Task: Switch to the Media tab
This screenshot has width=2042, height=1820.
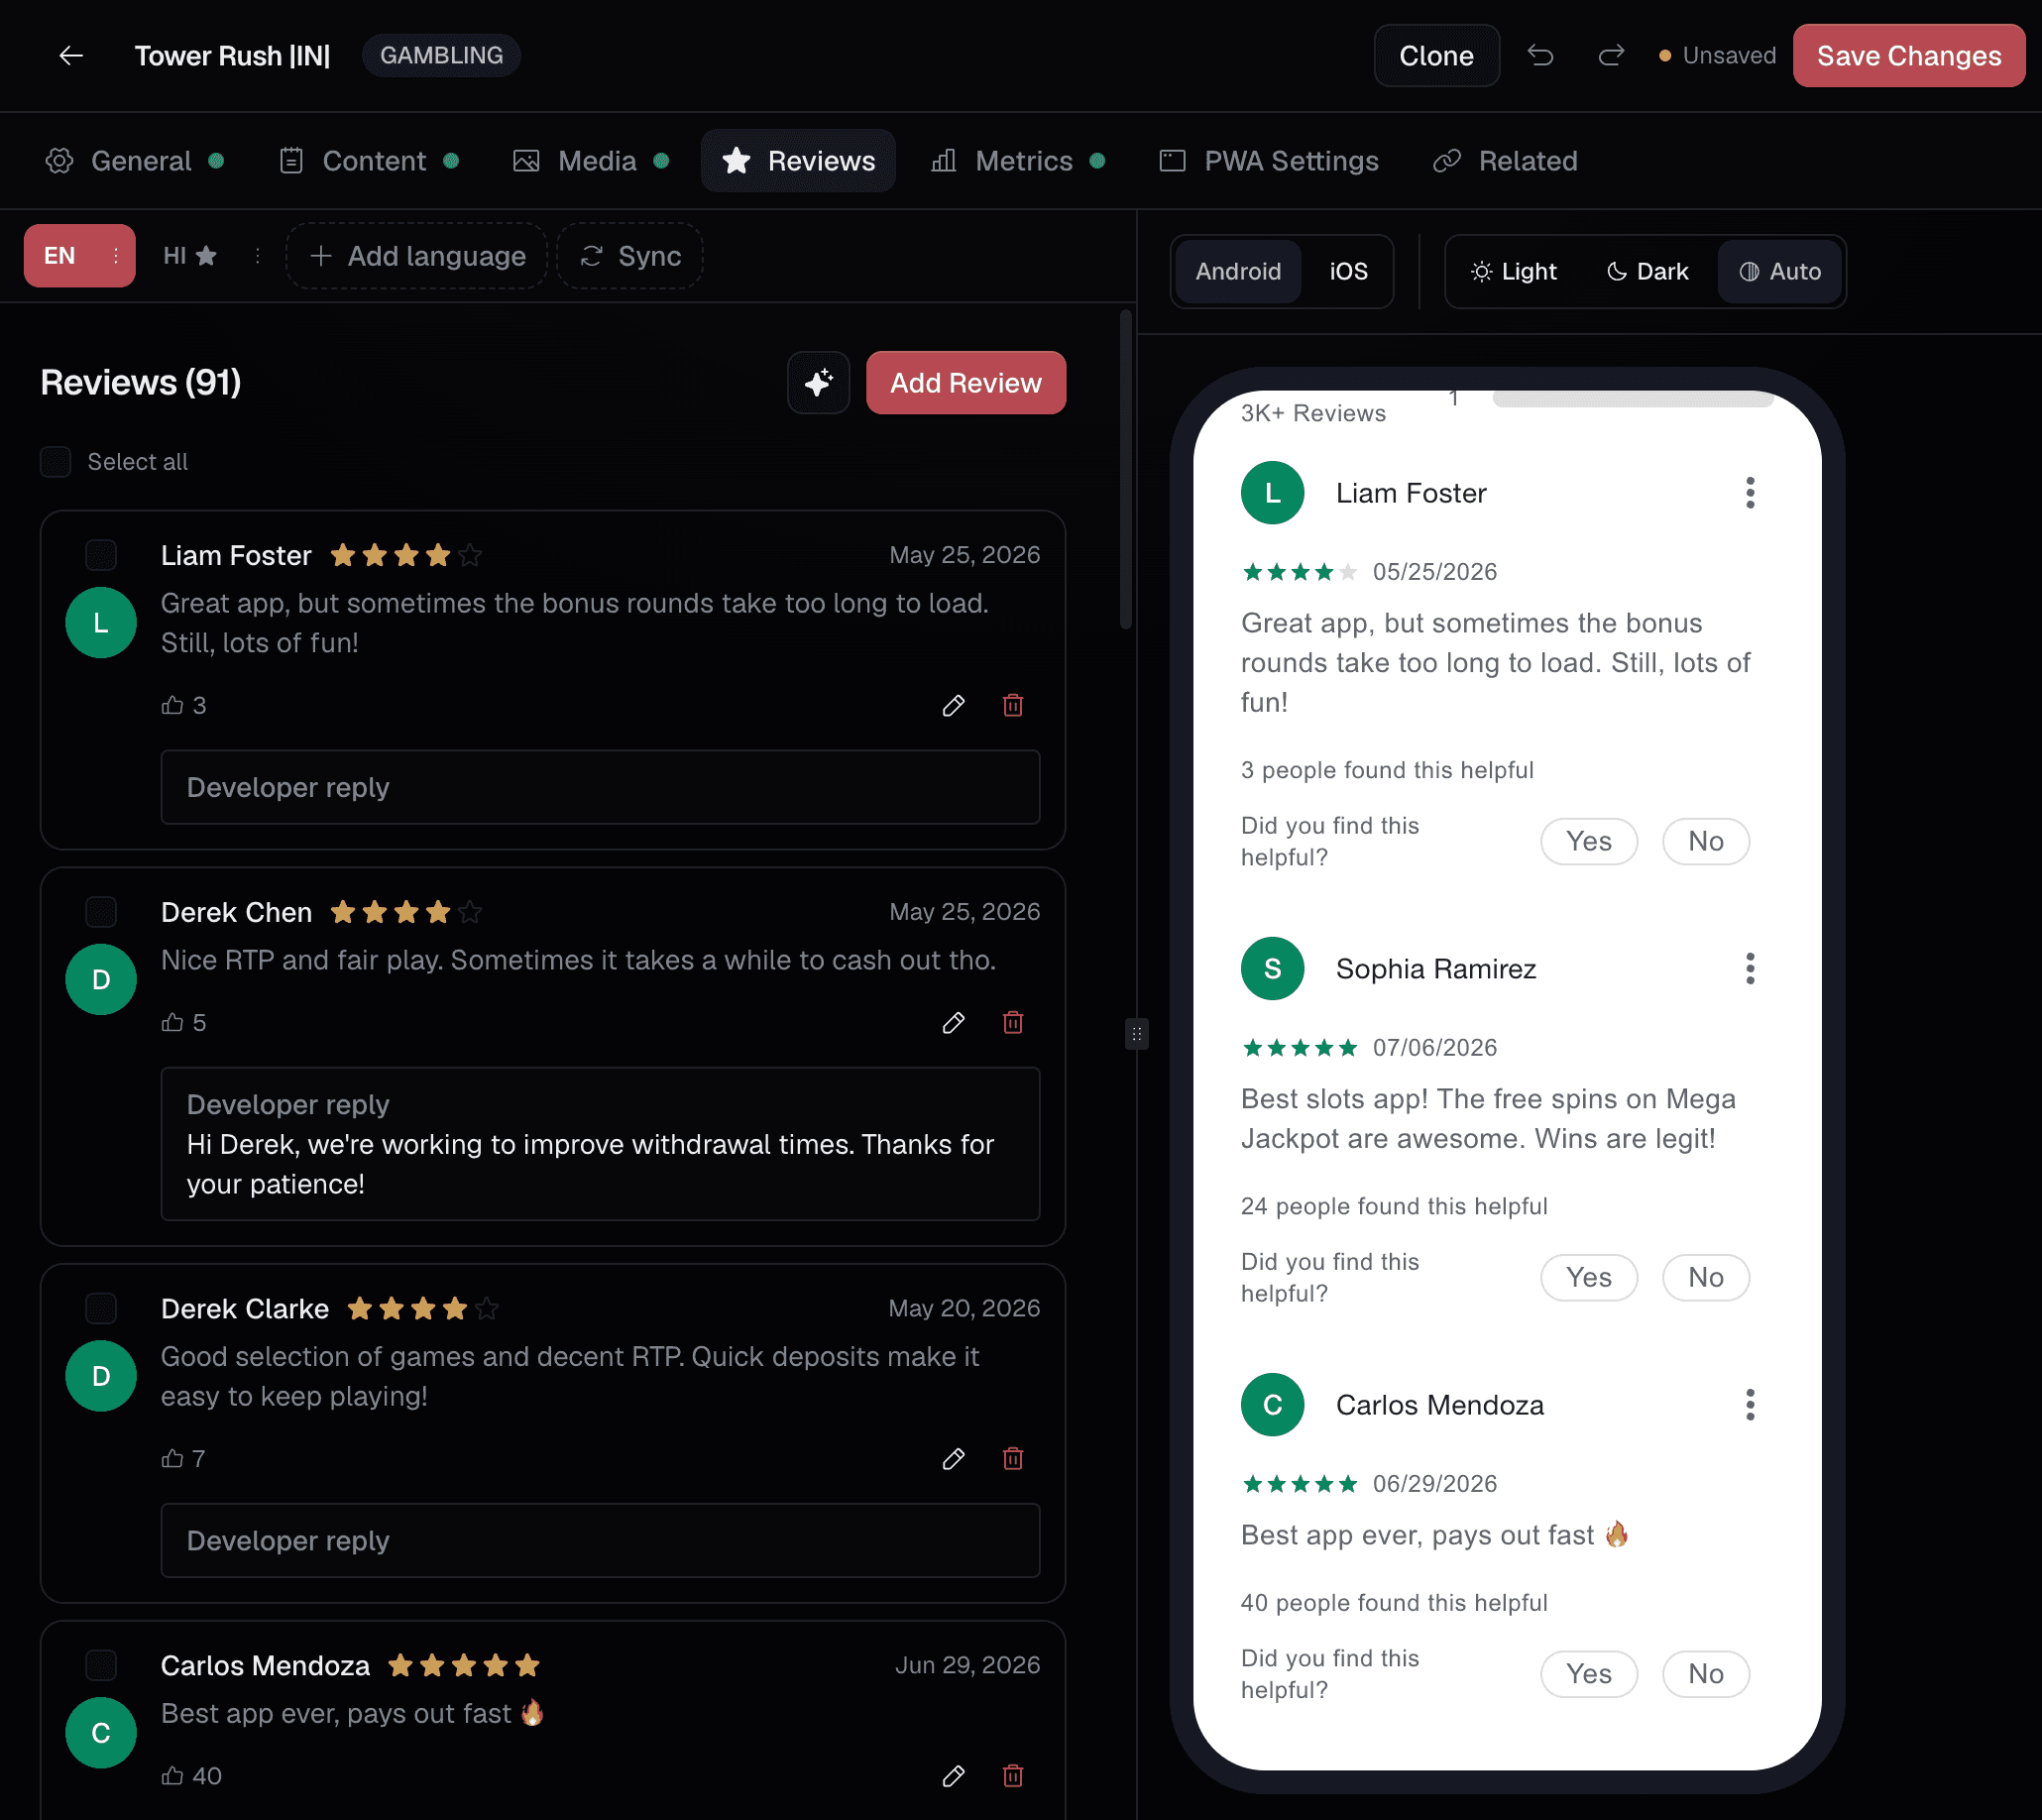Action: (x=590, y=161)
